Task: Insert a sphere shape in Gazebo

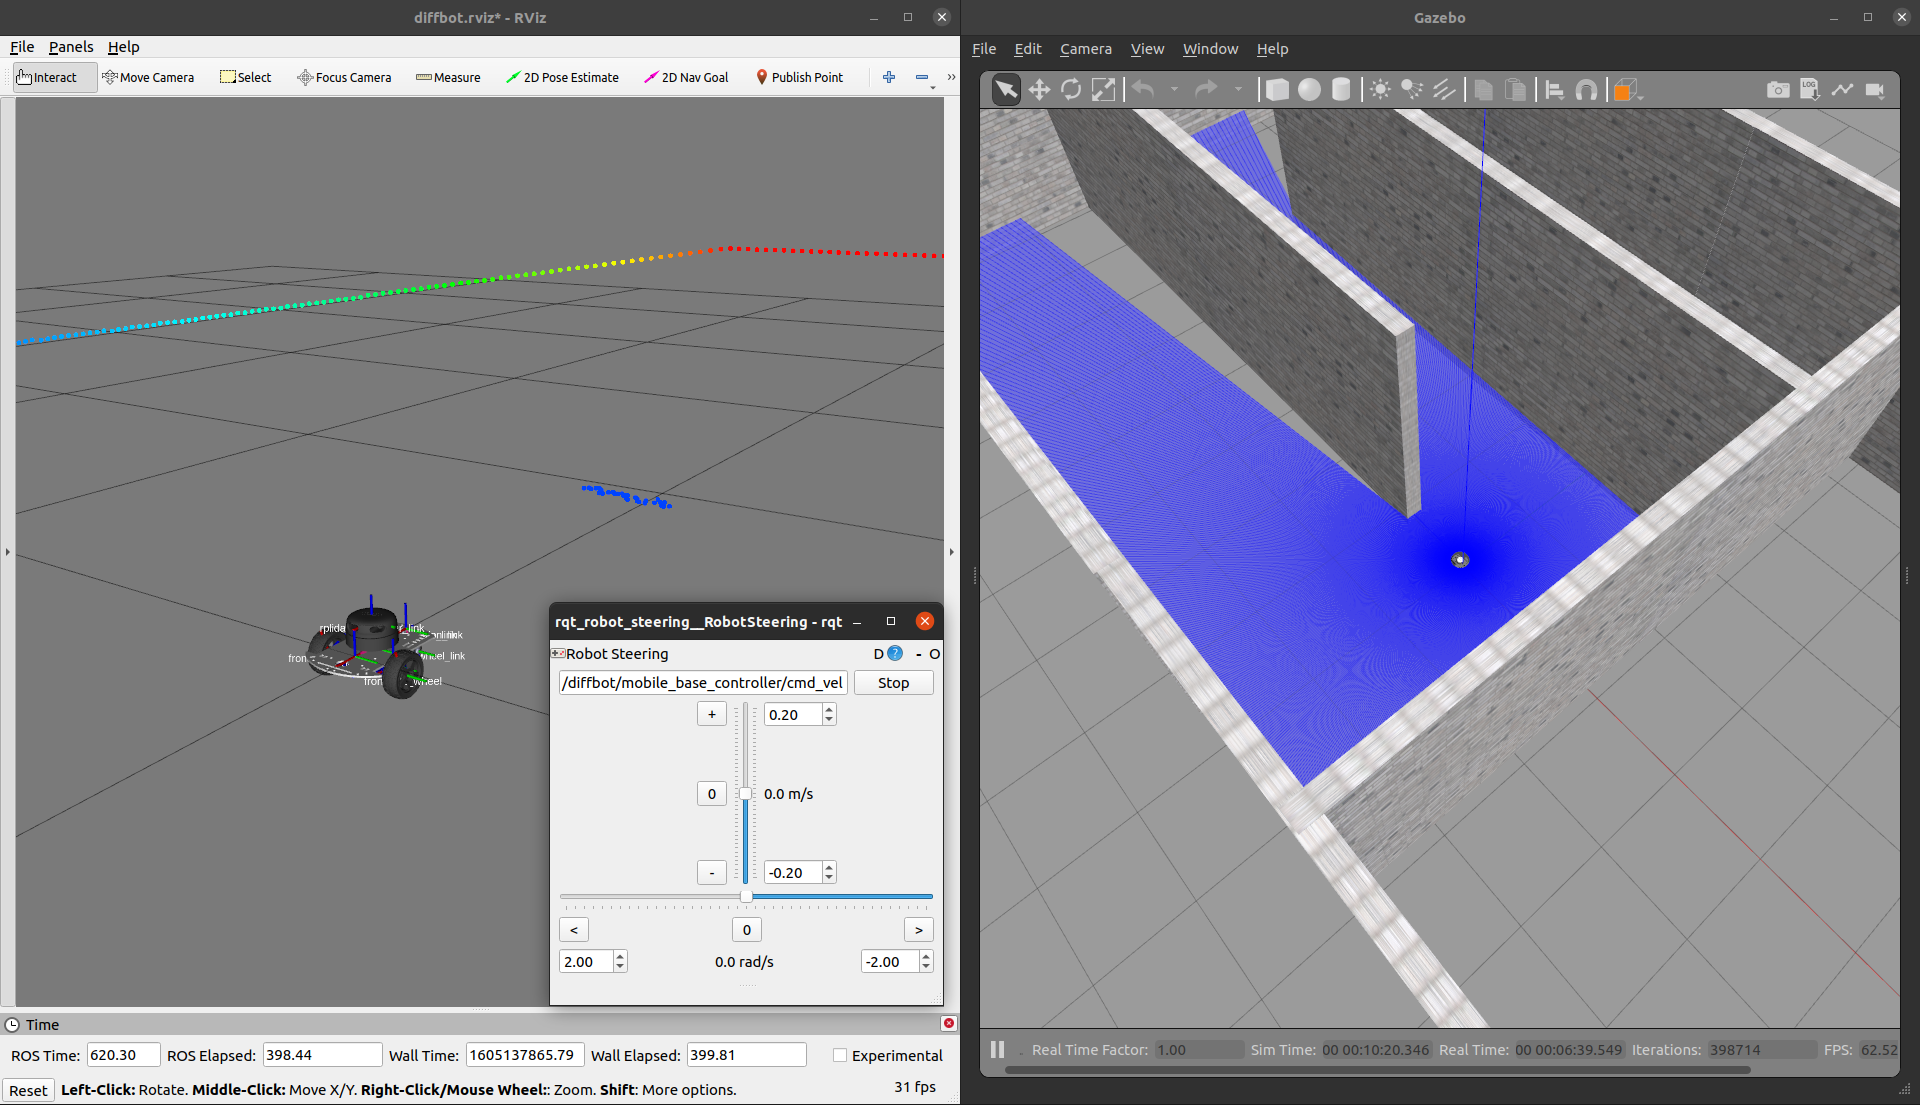Action: coord(1309,90)
